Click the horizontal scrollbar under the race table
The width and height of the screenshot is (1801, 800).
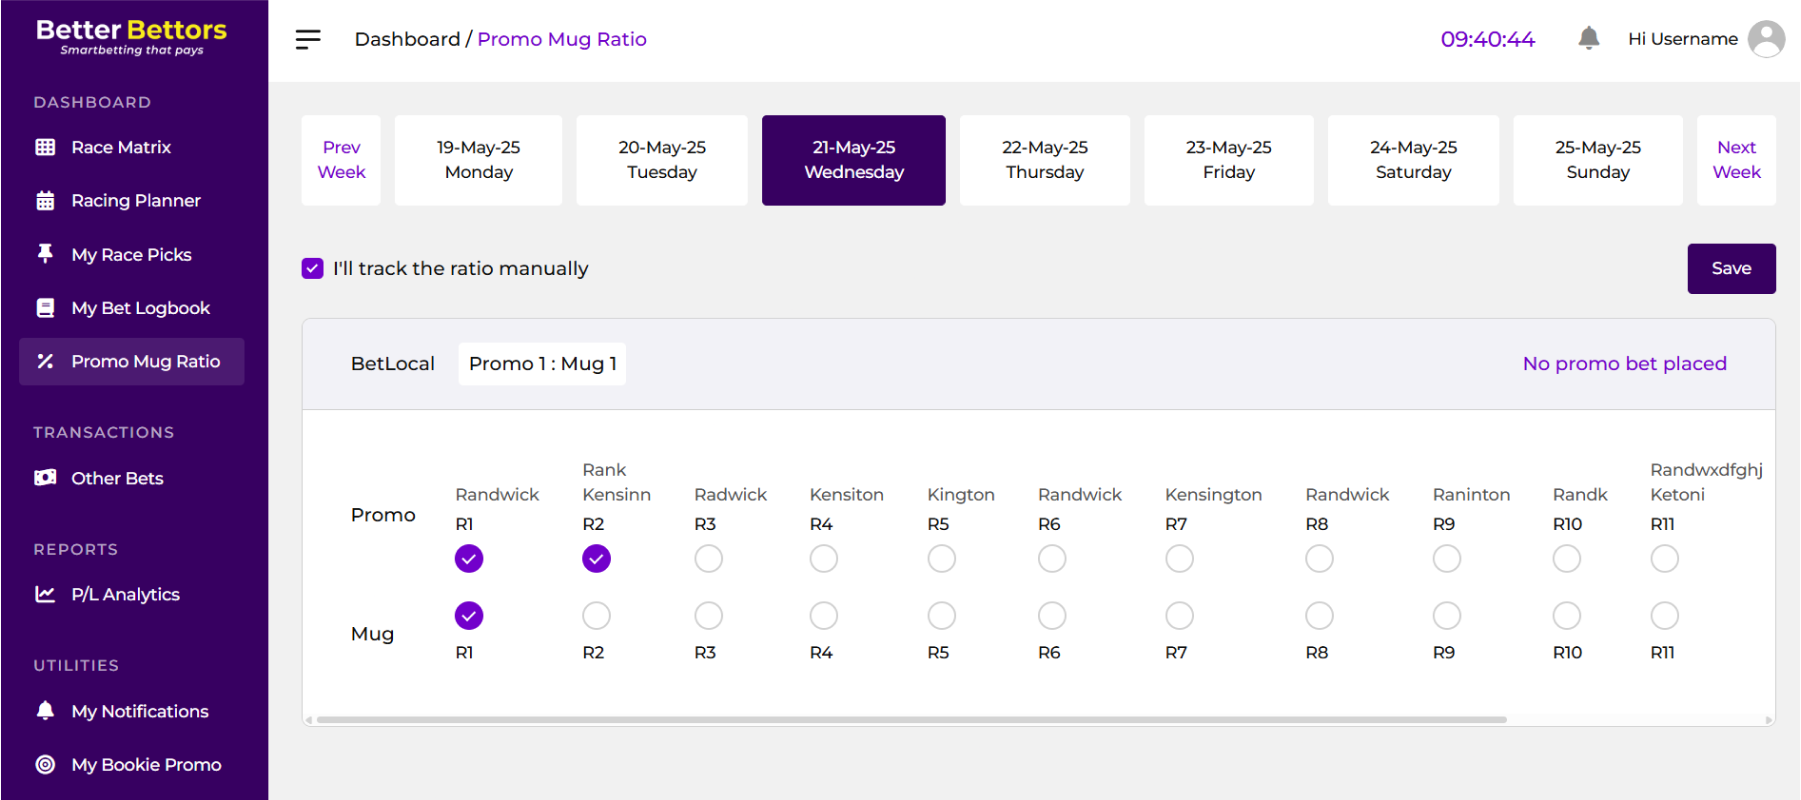(910, 719)
